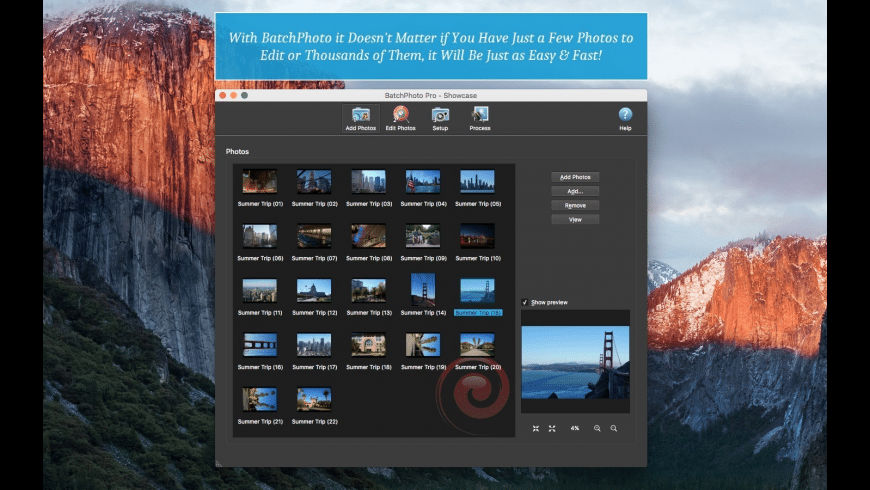
Task: Click the View button
Action: point(575,220)
